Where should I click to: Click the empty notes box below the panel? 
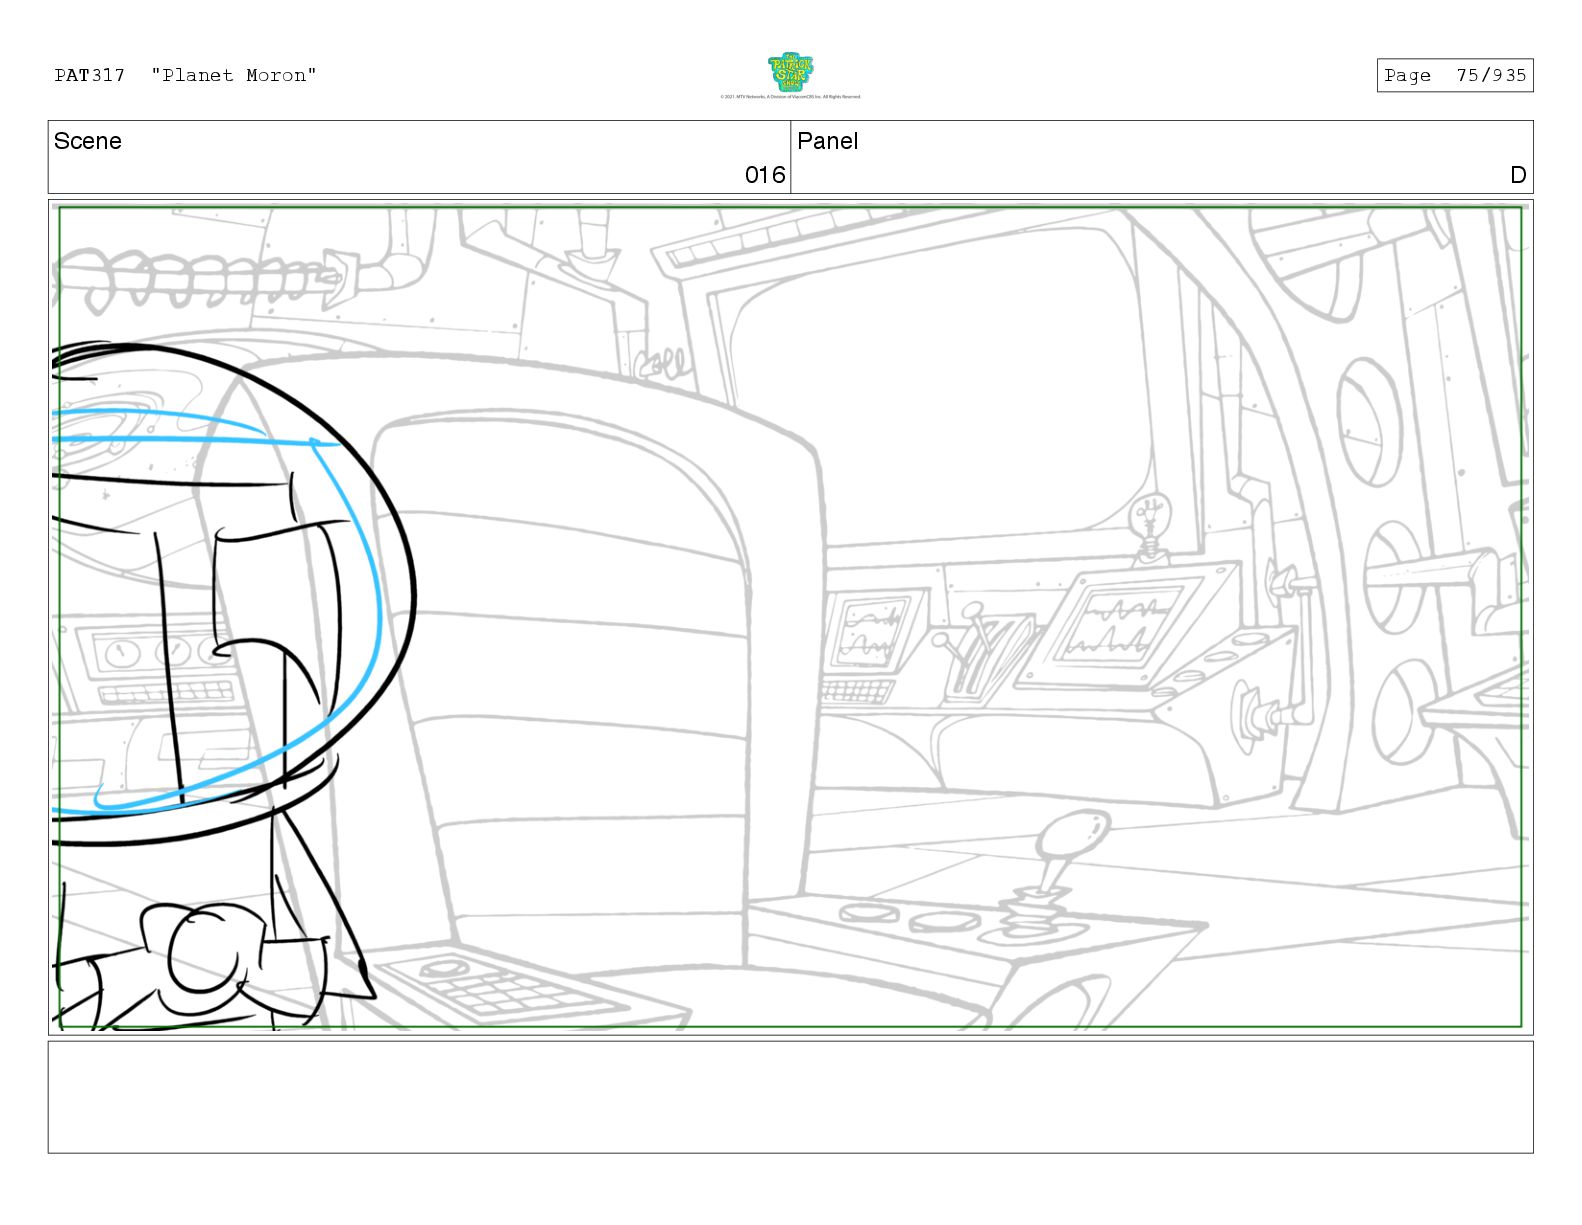(790, 1097)
